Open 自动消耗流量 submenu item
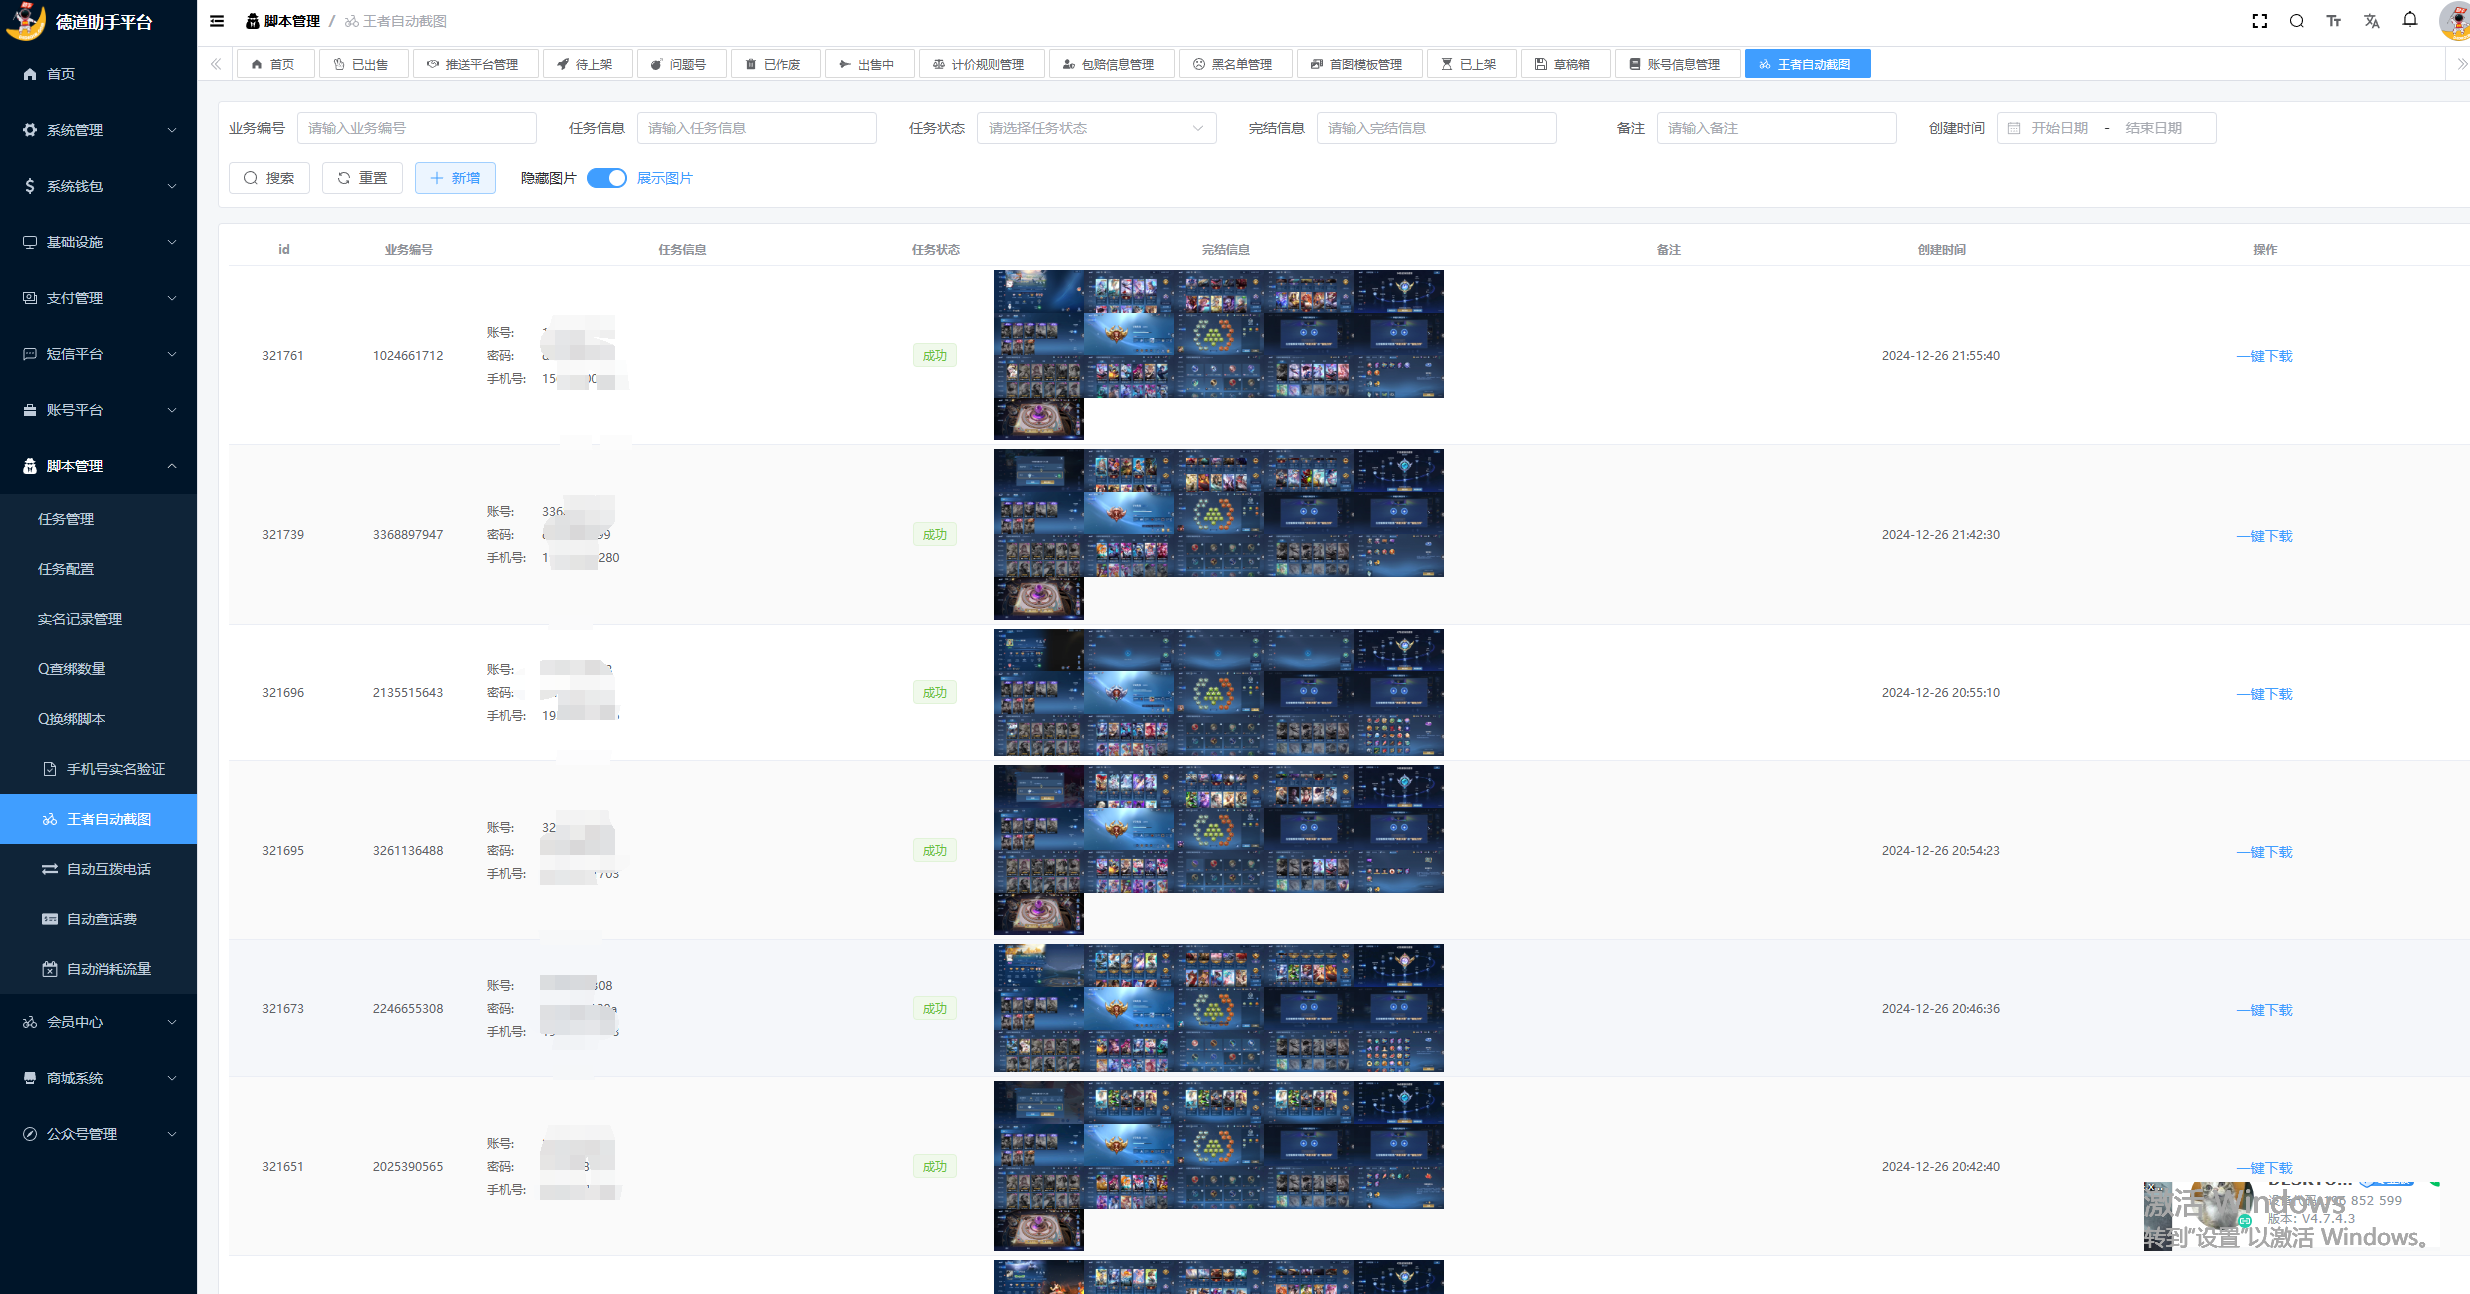 point(98,969)
